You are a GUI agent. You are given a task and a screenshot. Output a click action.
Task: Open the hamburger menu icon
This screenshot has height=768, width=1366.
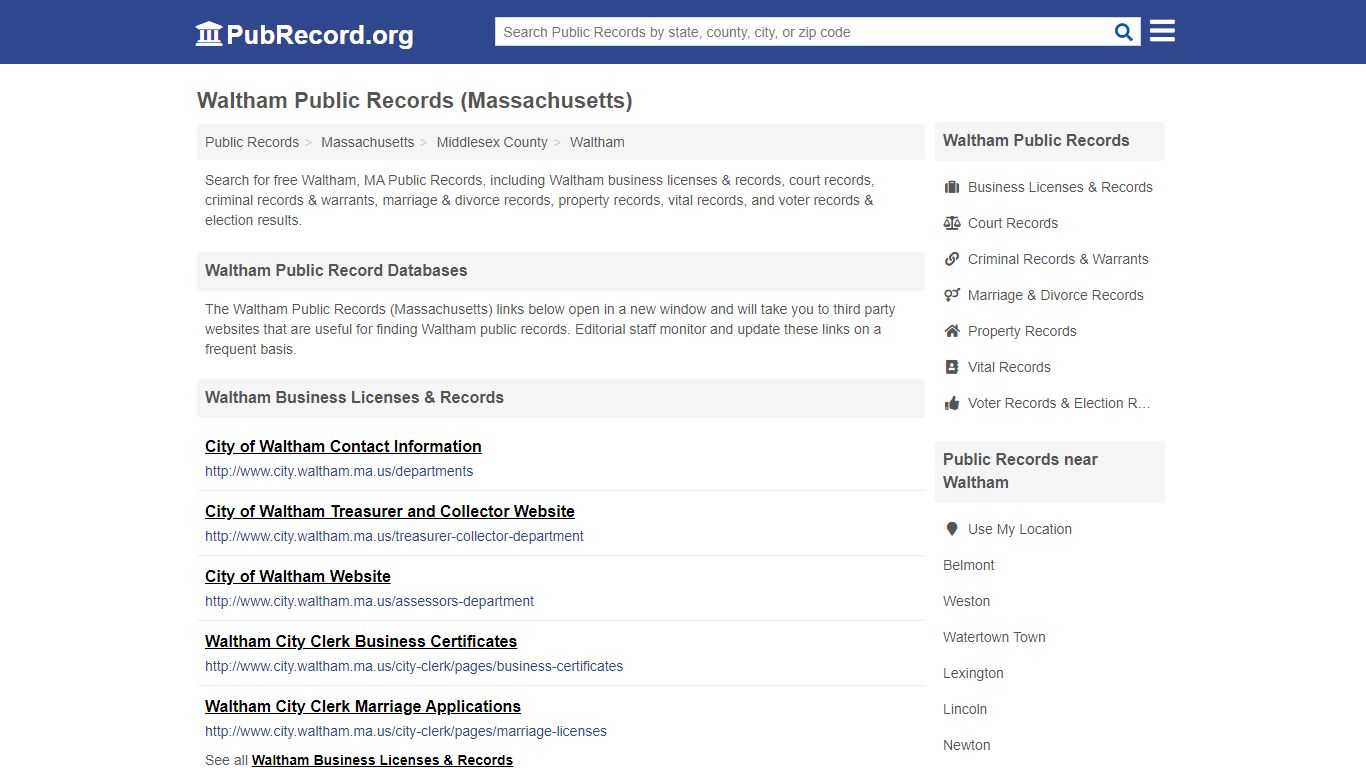(1162, 31)
